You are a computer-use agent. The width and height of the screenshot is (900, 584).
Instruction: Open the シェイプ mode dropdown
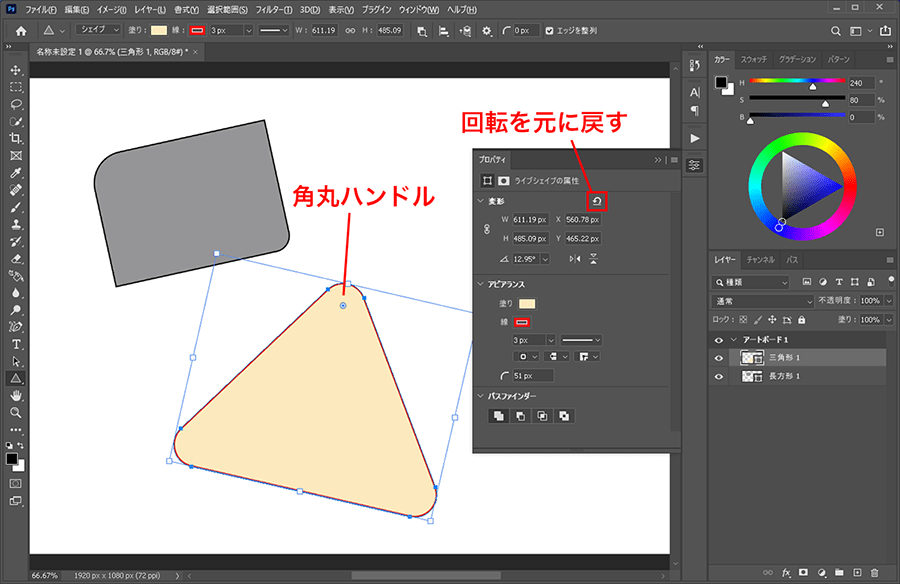point(98,31)
